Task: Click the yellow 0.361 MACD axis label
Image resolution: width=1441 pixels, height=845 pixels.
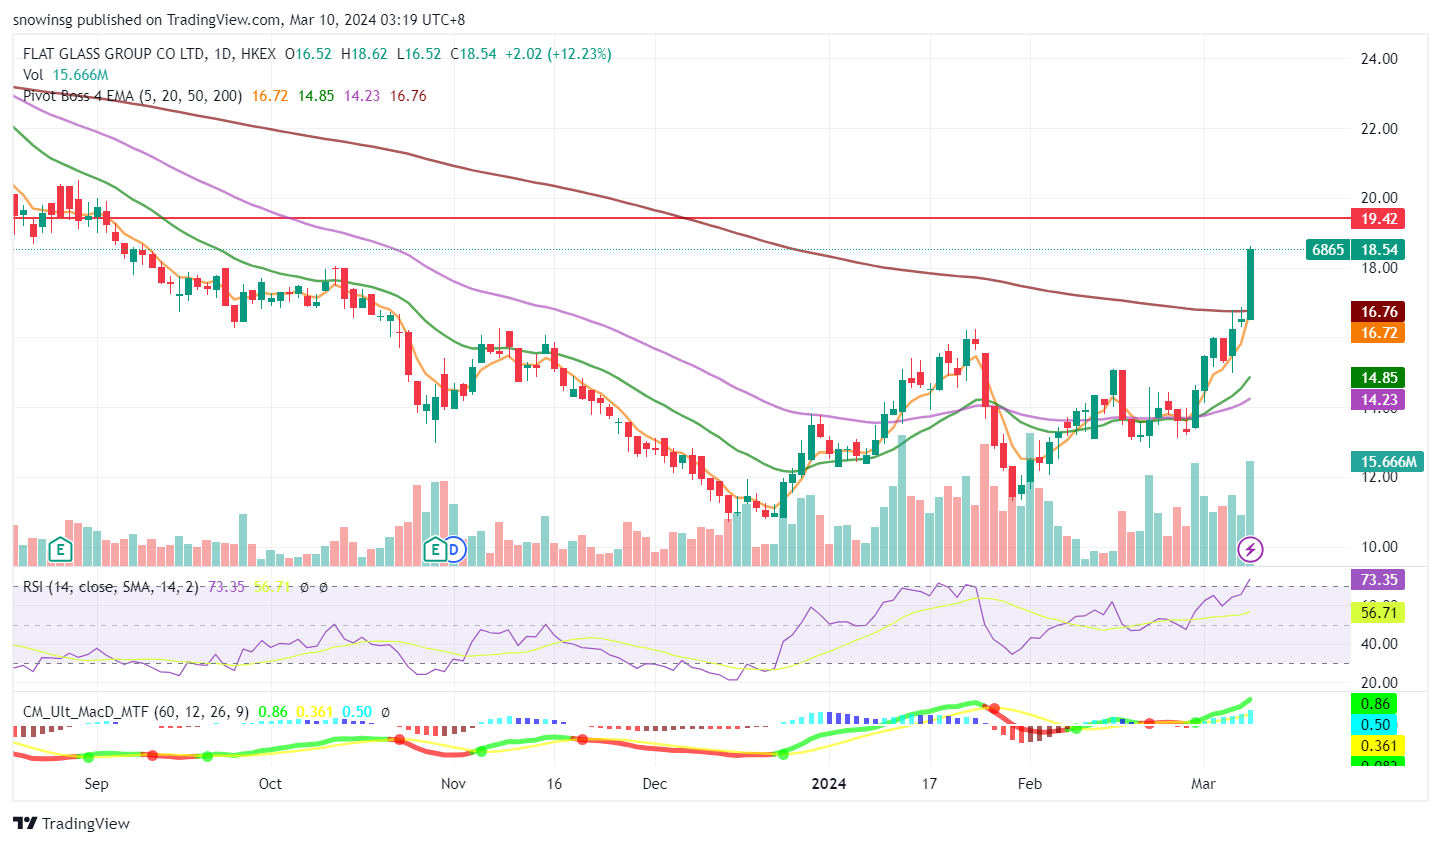Action: pyautogui.click(x=1378, y=746)
